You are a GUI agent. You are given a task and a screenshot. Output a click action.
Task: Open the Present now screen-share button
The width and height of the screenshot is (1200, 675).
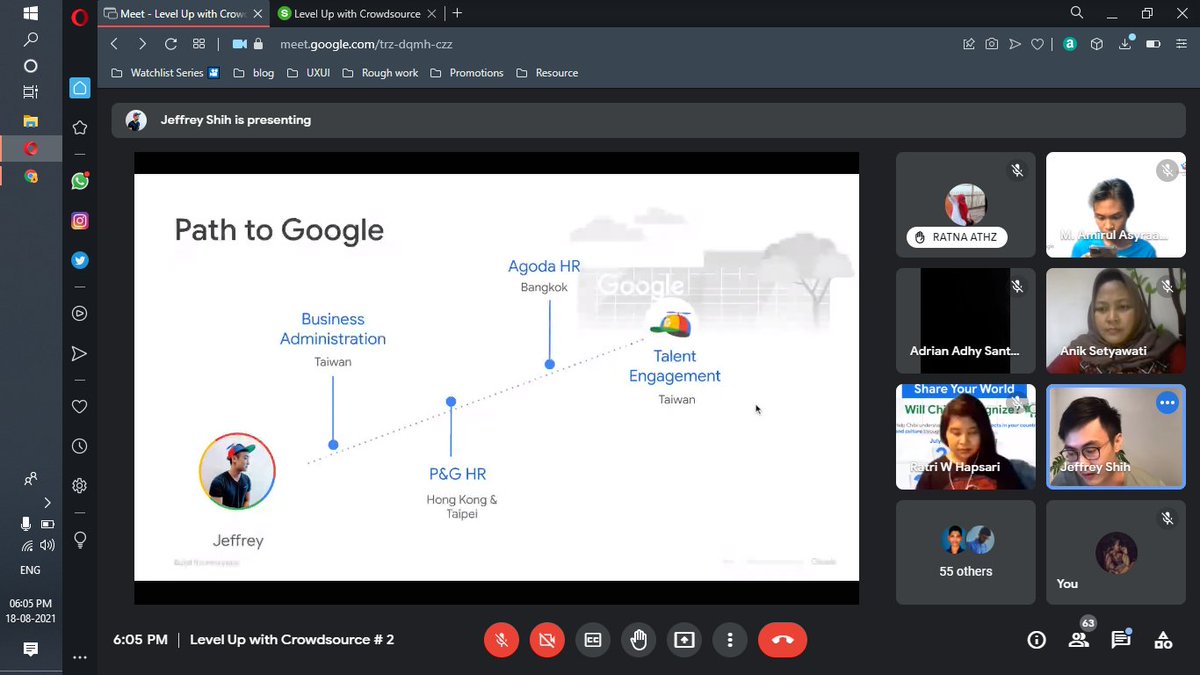[x=685, y=640]
